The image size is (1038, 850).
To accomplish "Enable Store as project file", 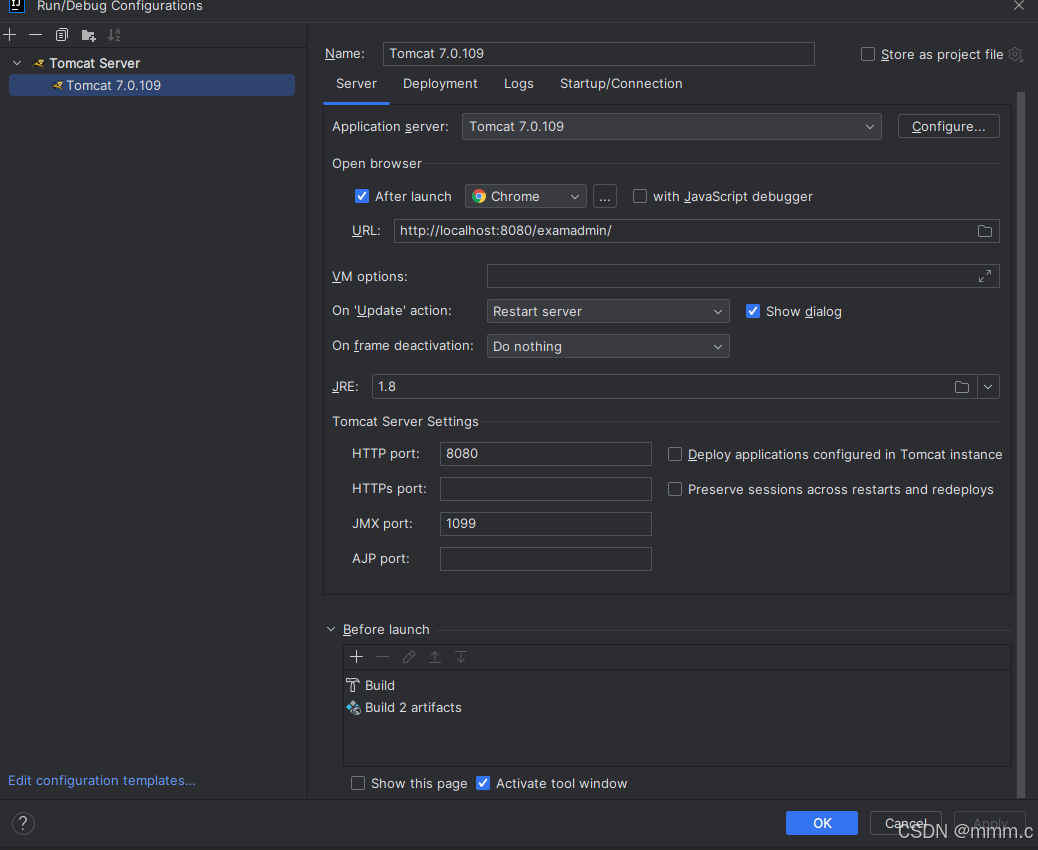I will pos(868,54).
